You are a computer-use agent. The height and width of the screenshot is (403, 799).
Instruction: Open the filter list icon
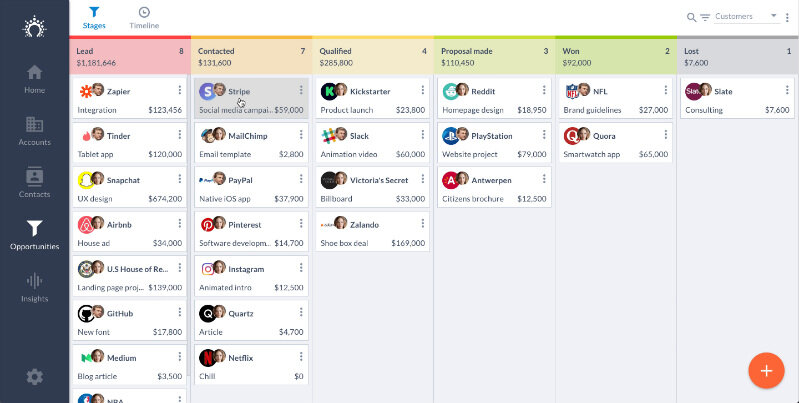coord(705,17)
